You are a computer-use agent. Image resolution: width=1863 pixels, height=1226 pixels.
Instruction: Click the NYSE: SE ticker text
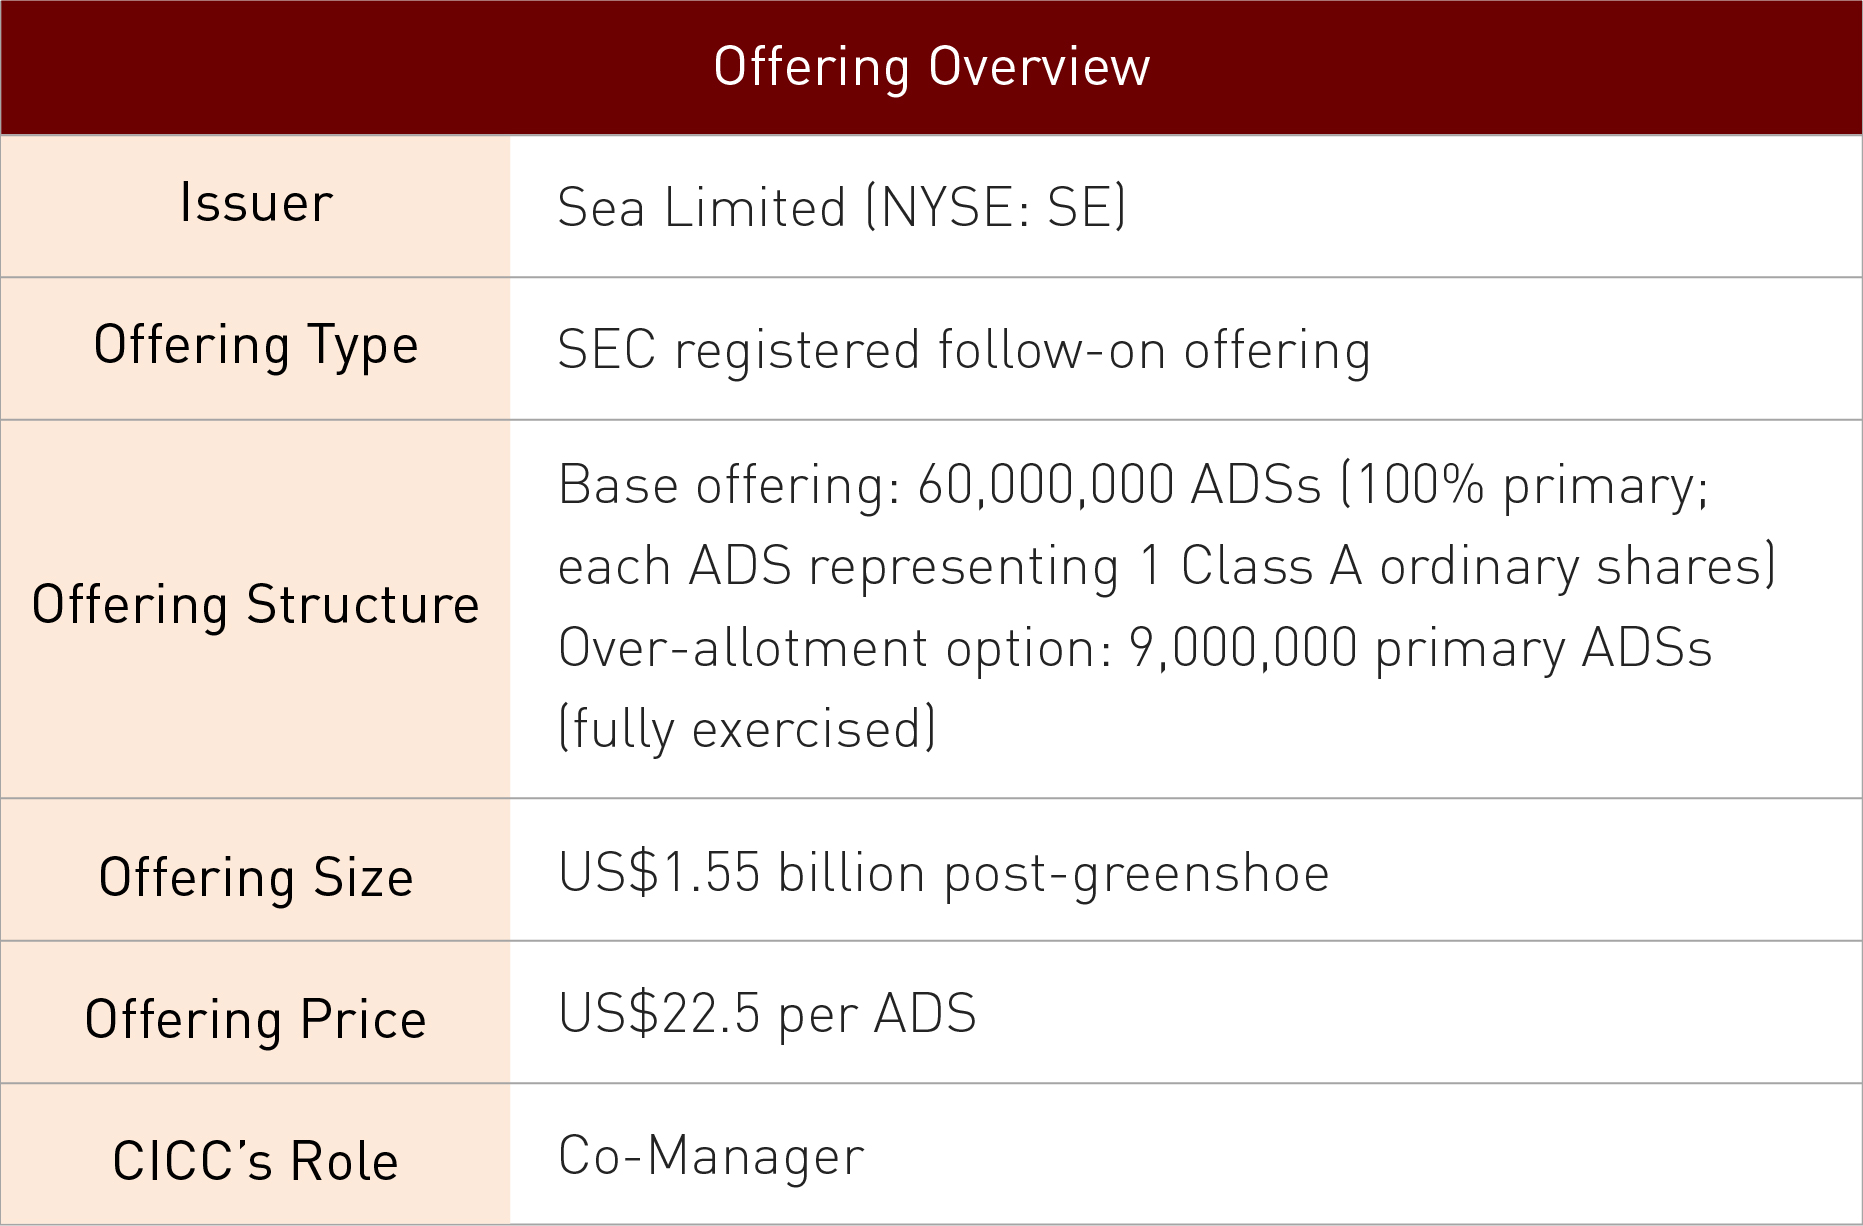[x=996, y=208]
